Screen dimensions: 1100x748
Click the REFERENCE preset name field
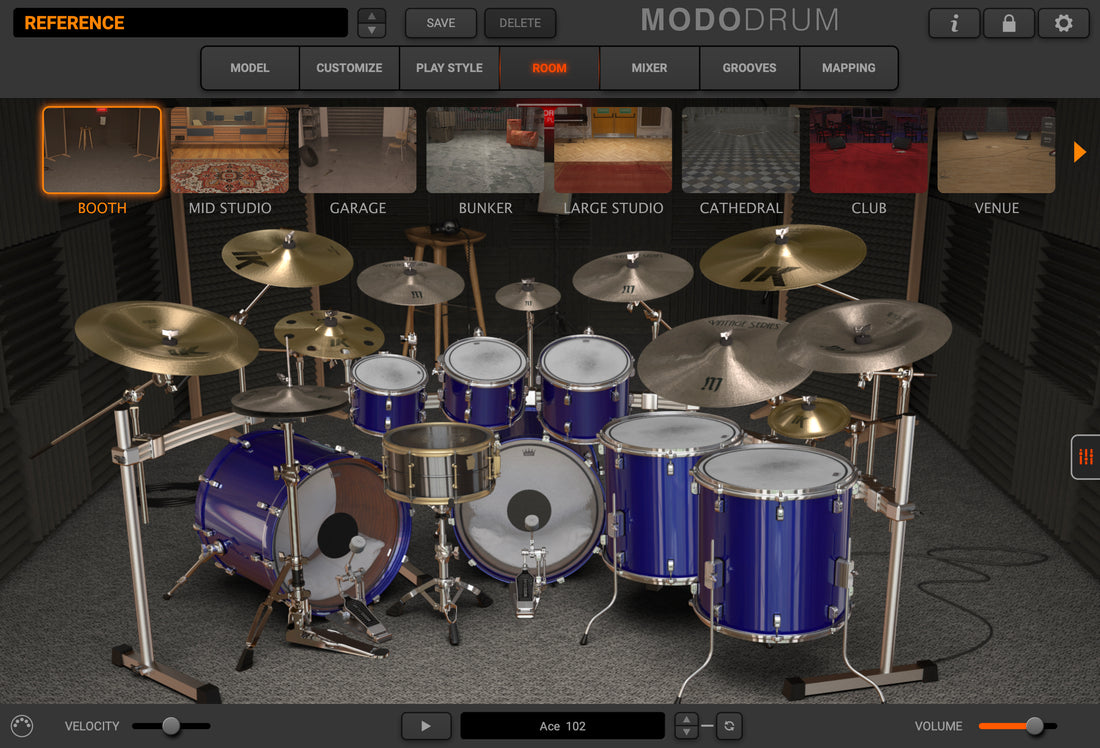[x=180, y=23]
